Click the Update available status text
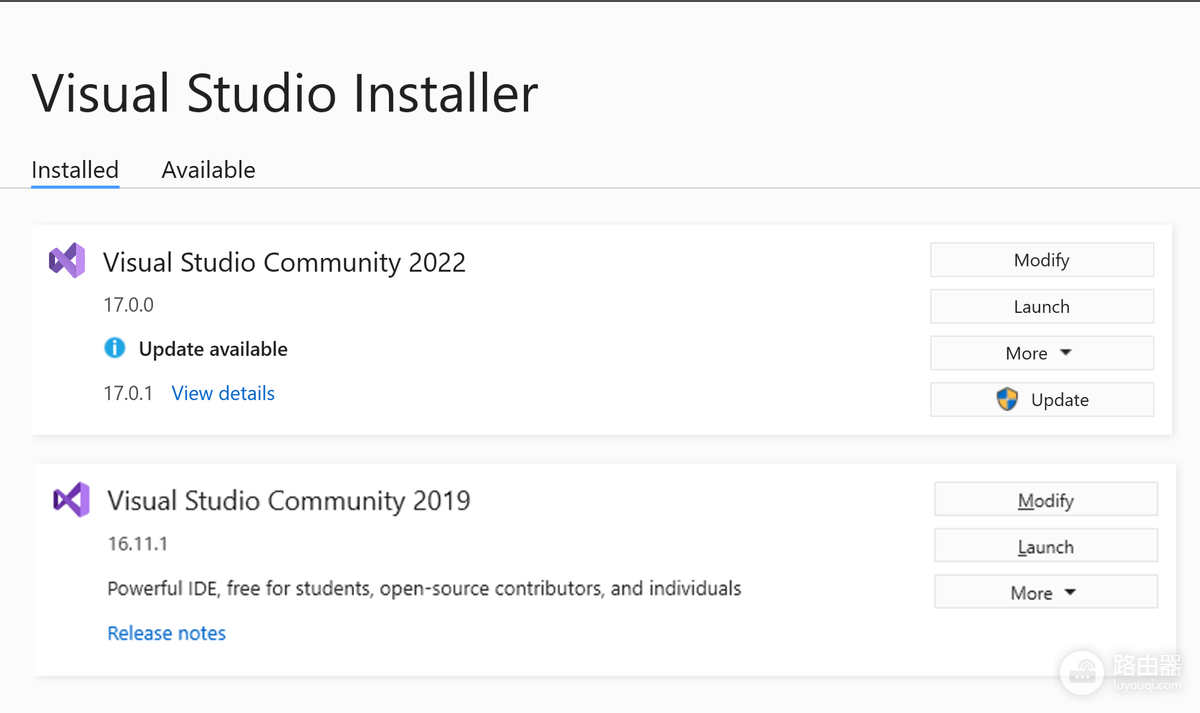Screen dimensions: 1200x713 point(213,349)
